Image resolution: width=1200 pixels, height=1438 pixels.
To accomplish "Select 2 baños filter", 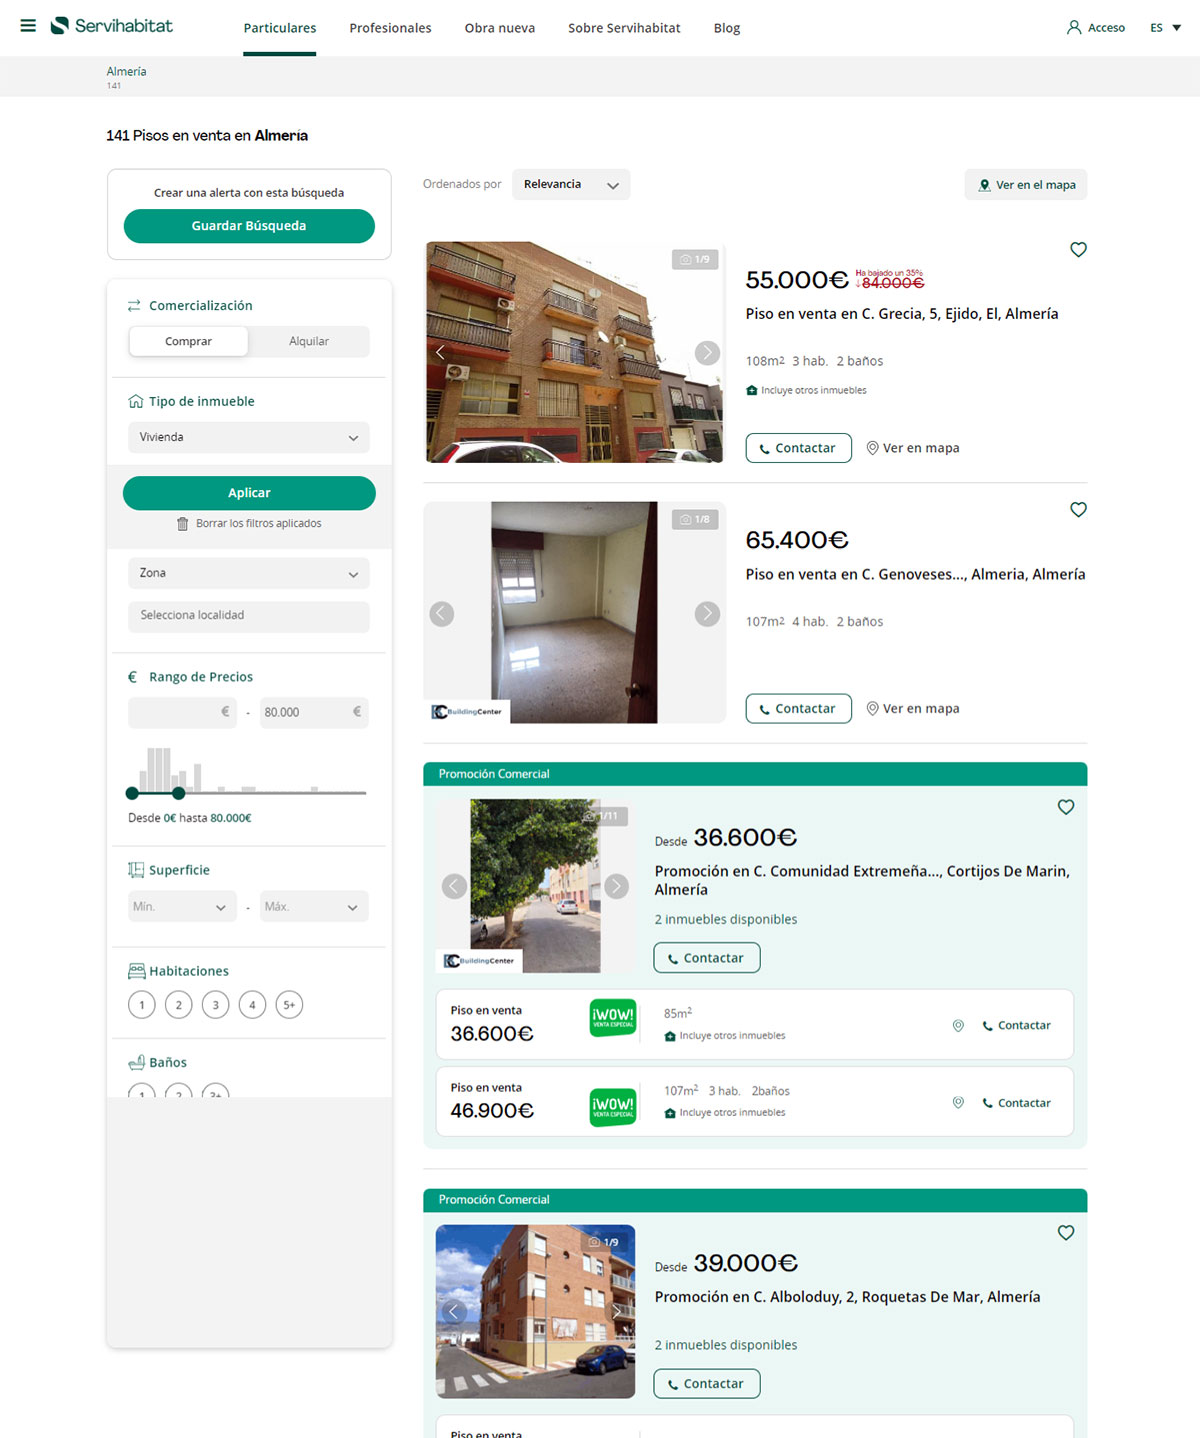I will click(179, 1095).
